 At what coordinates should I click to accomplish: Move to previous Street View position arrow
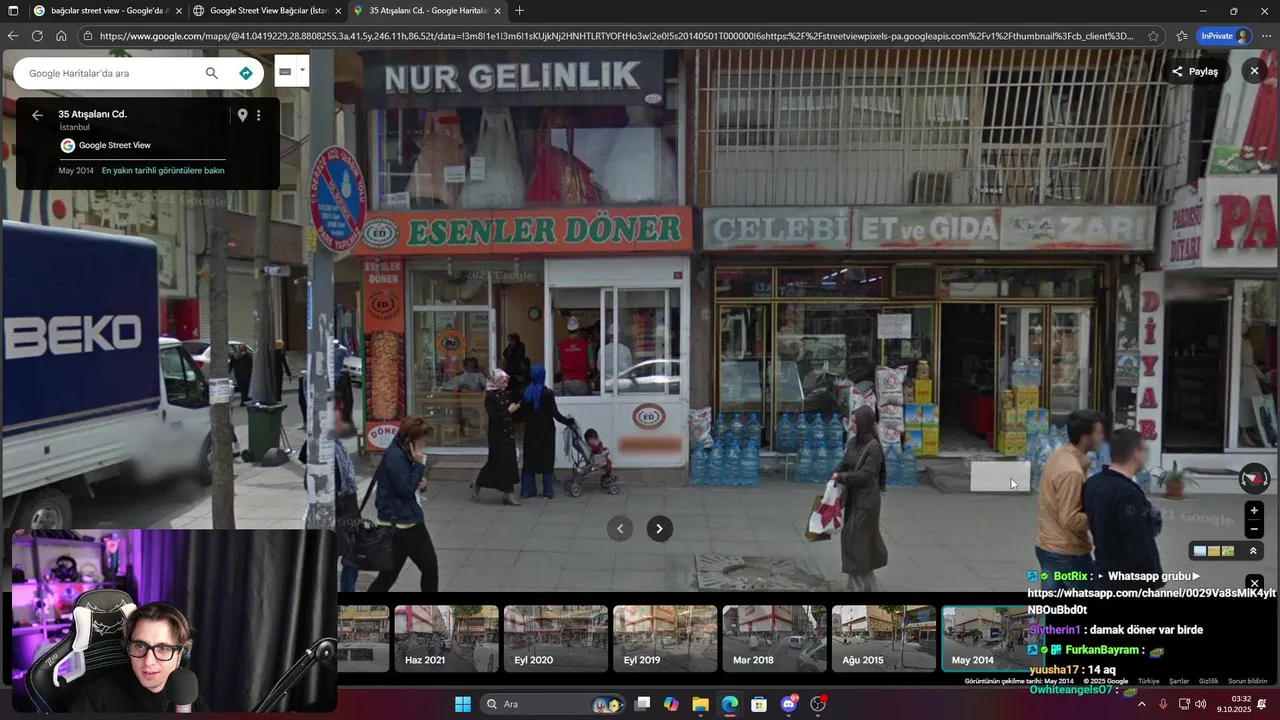[620, 529]
